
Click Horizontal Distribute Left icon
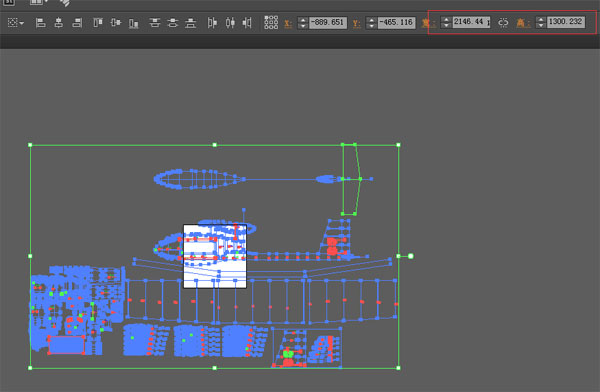tap(212, 23)
